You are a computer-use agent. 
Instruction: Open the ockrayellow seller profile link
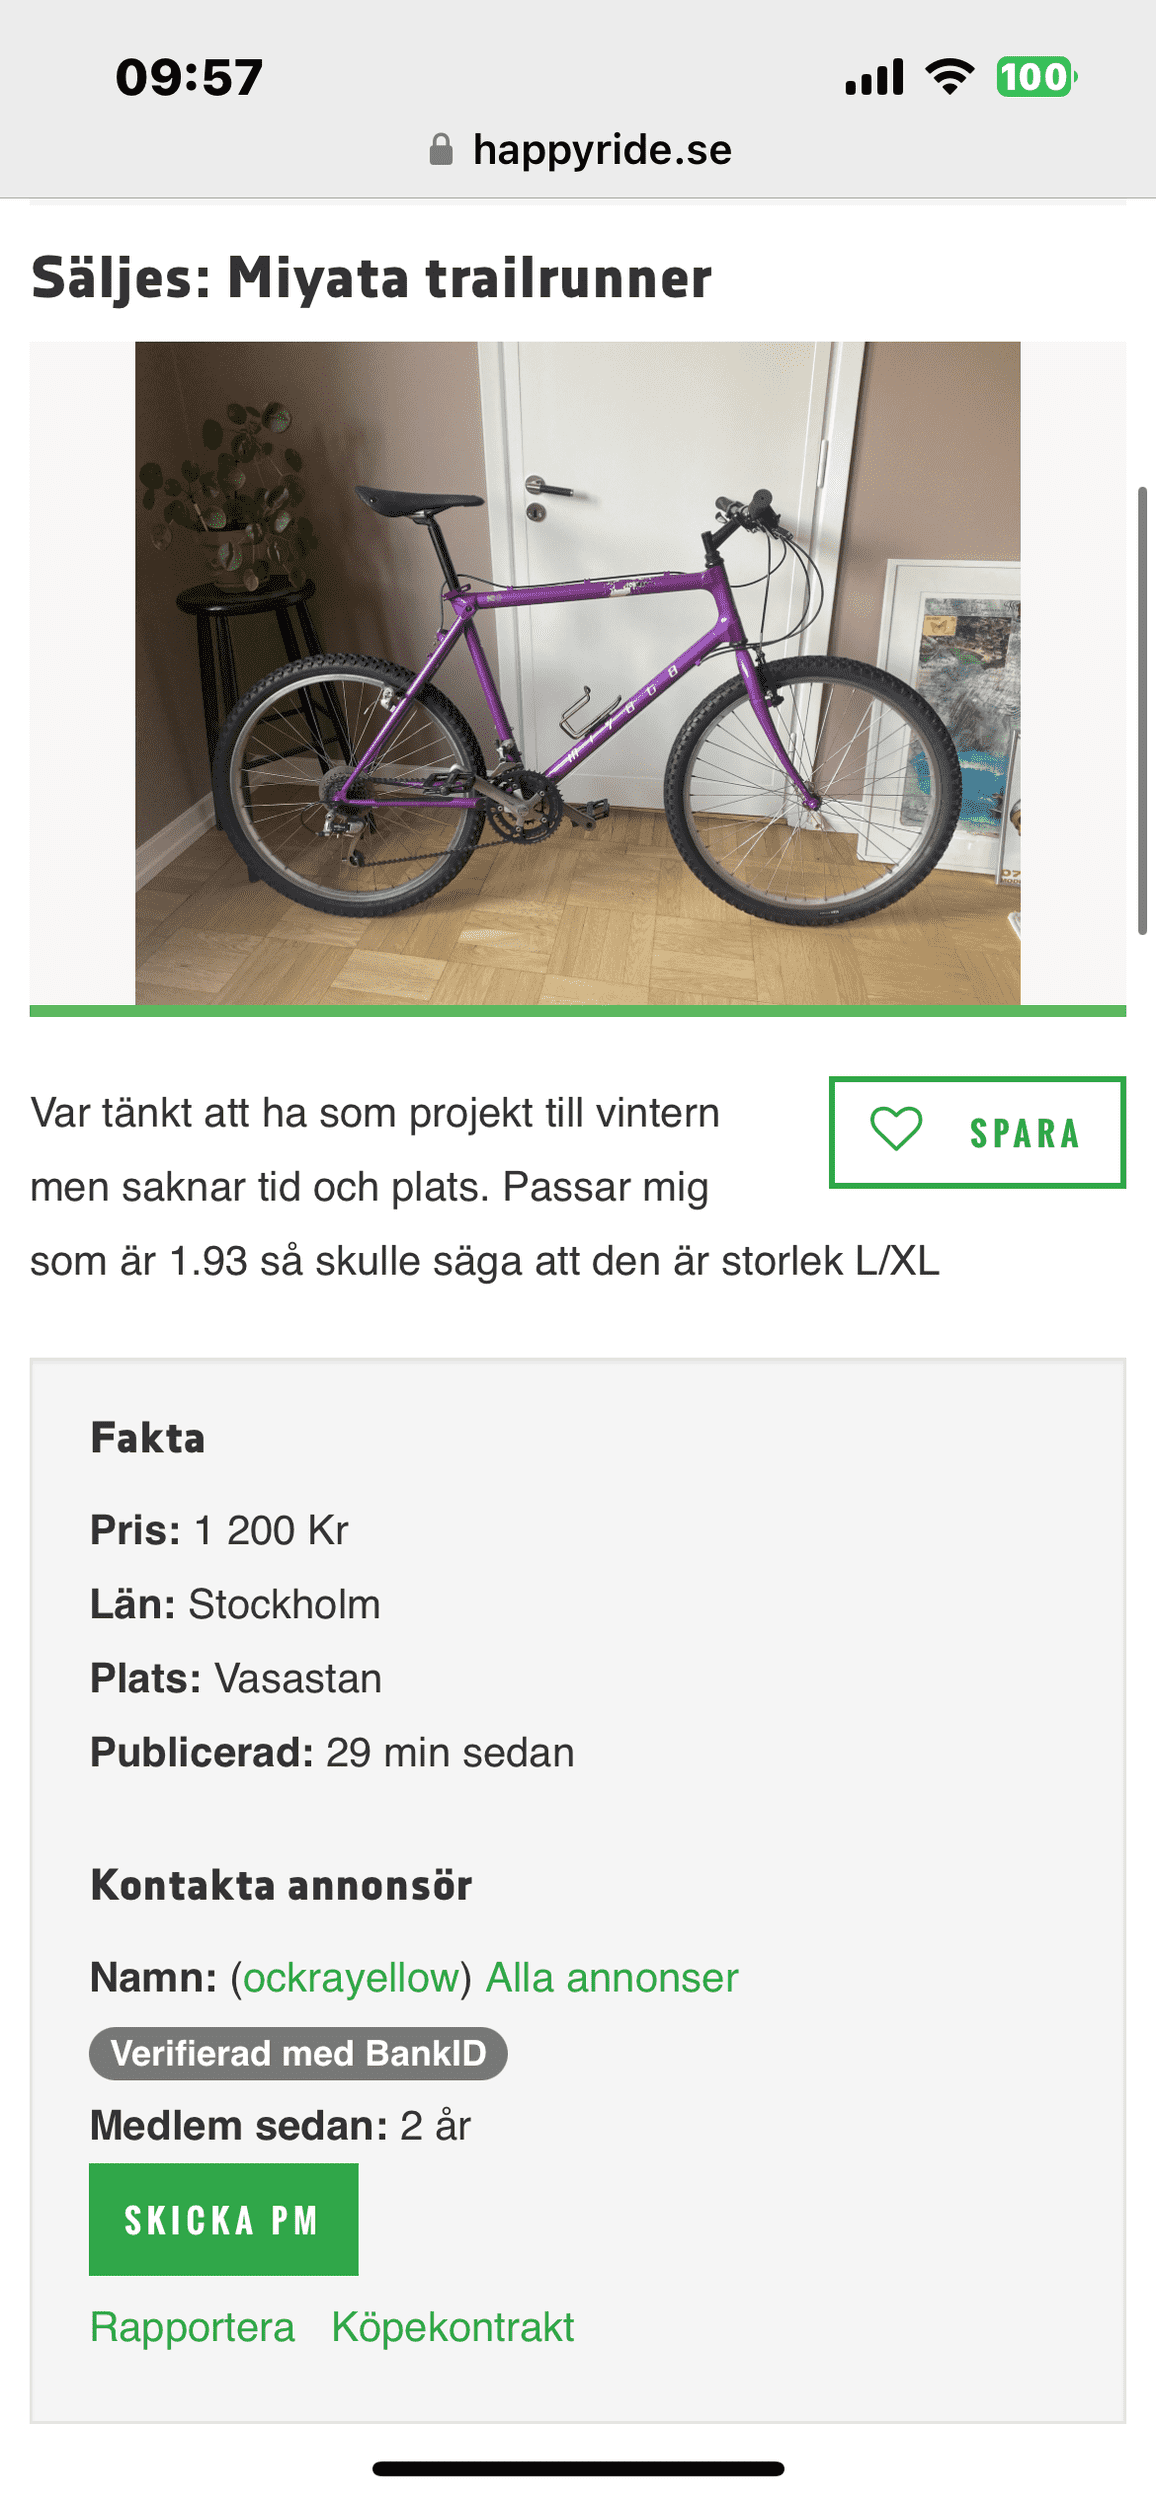(351, 1977)
